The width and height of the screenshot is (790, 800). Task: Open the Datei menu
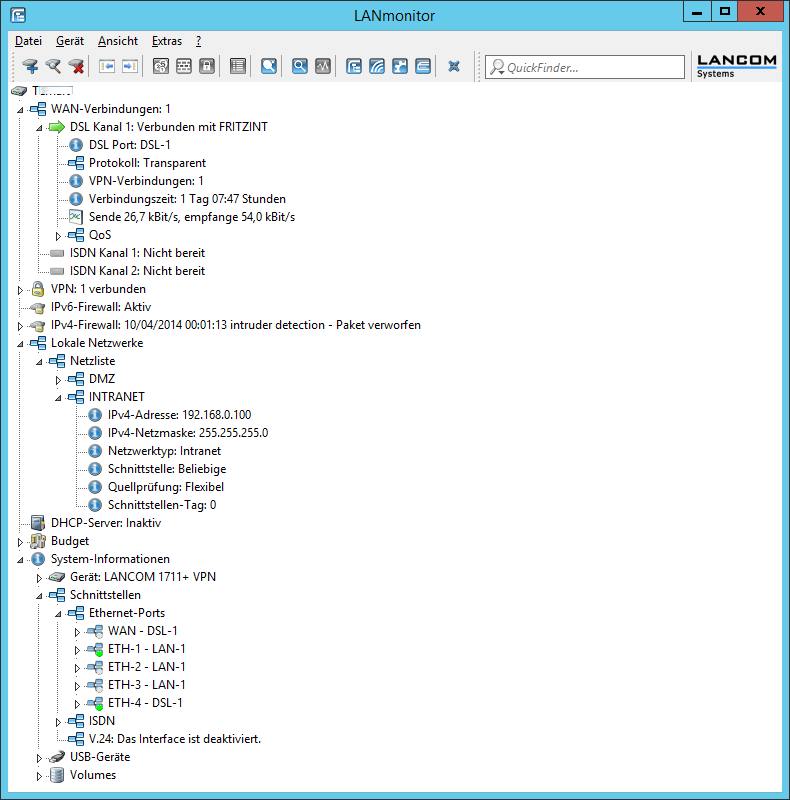tap(28, 41)
